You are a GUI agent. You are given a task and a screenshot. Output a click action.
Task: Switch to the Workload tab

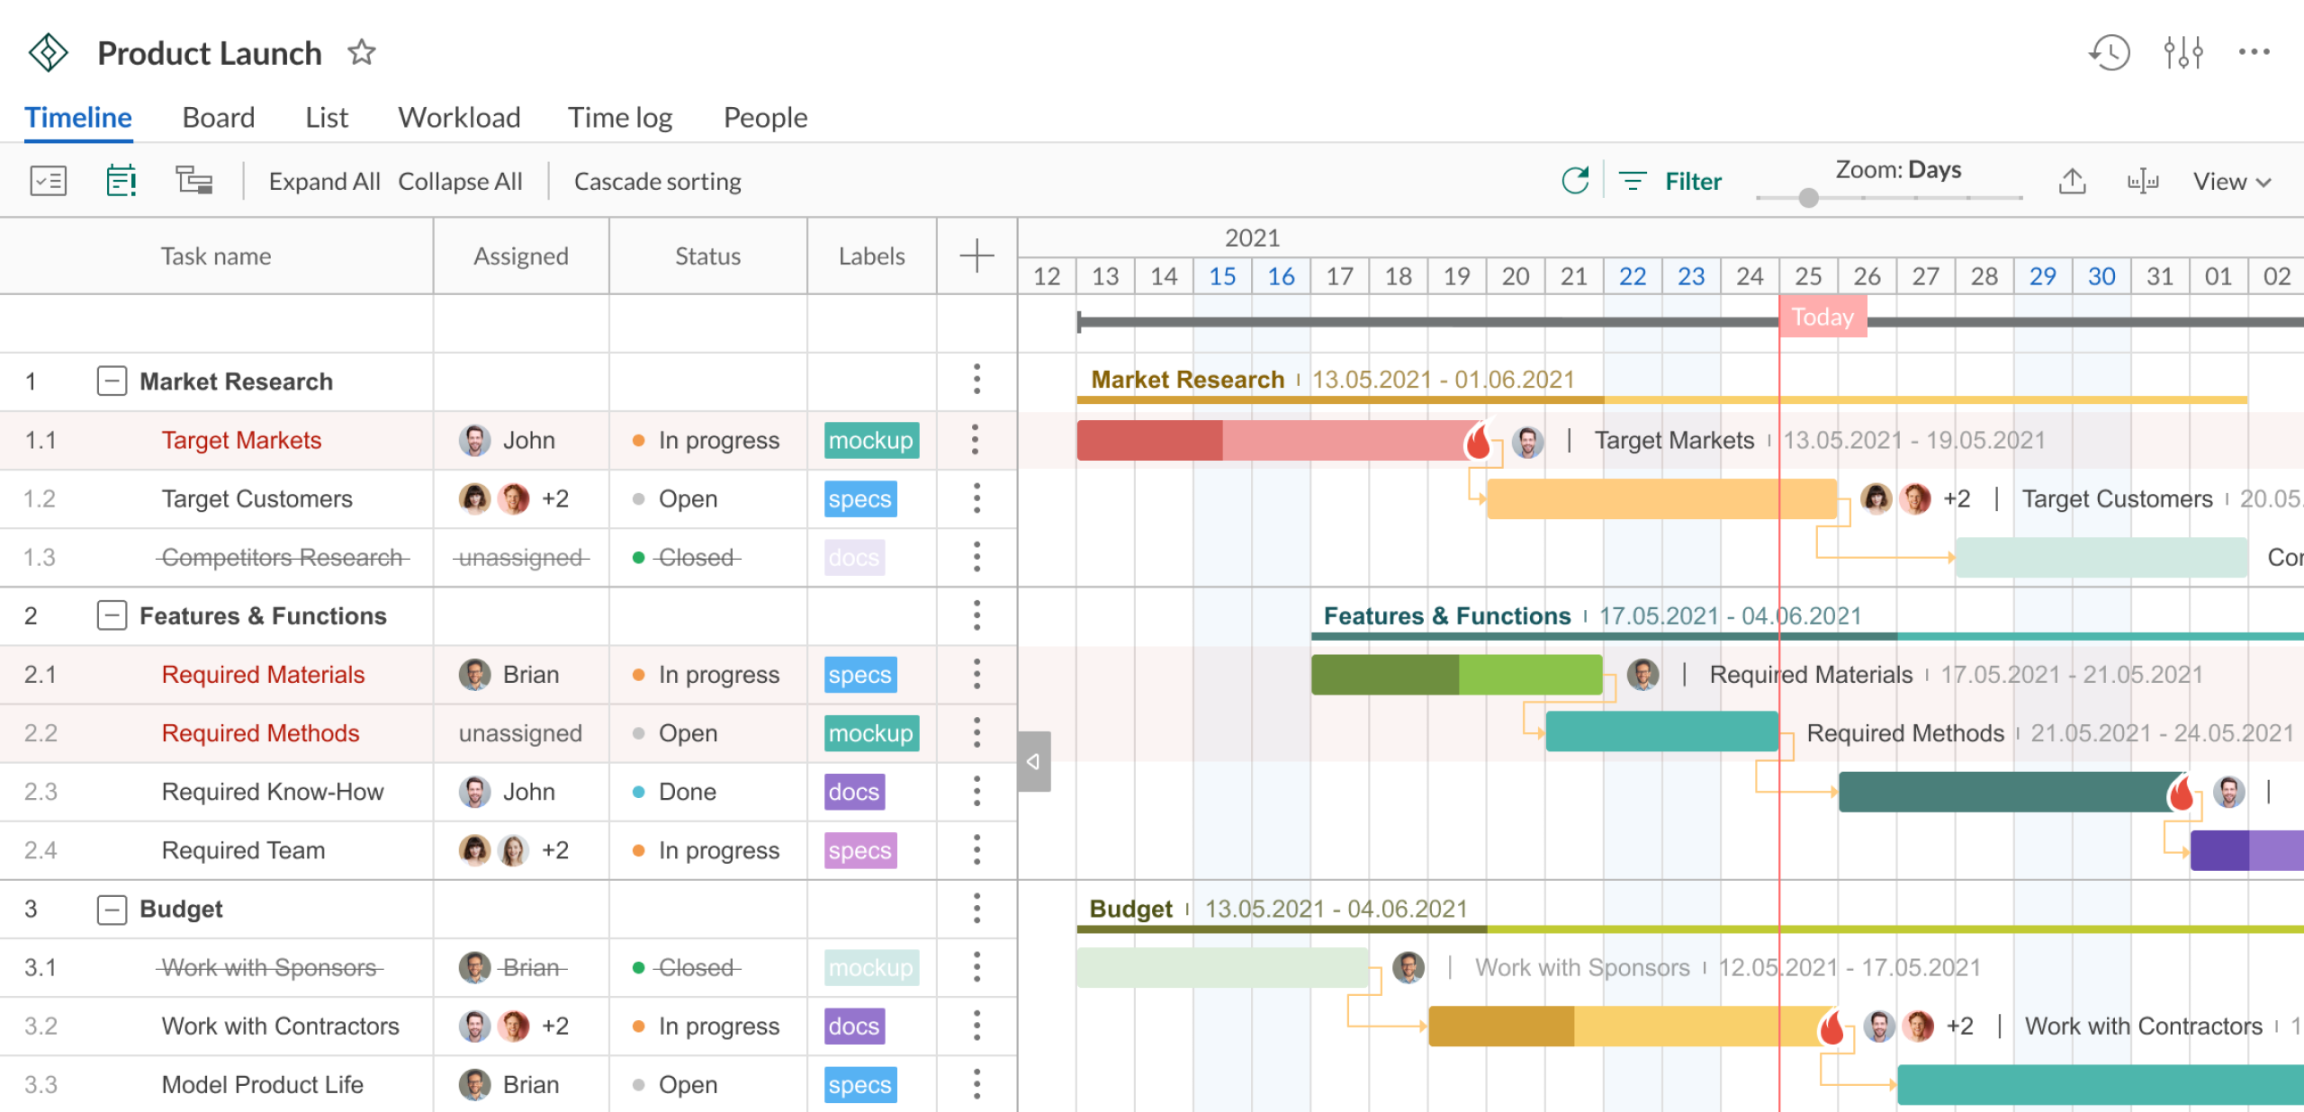(x=460, y=116)
